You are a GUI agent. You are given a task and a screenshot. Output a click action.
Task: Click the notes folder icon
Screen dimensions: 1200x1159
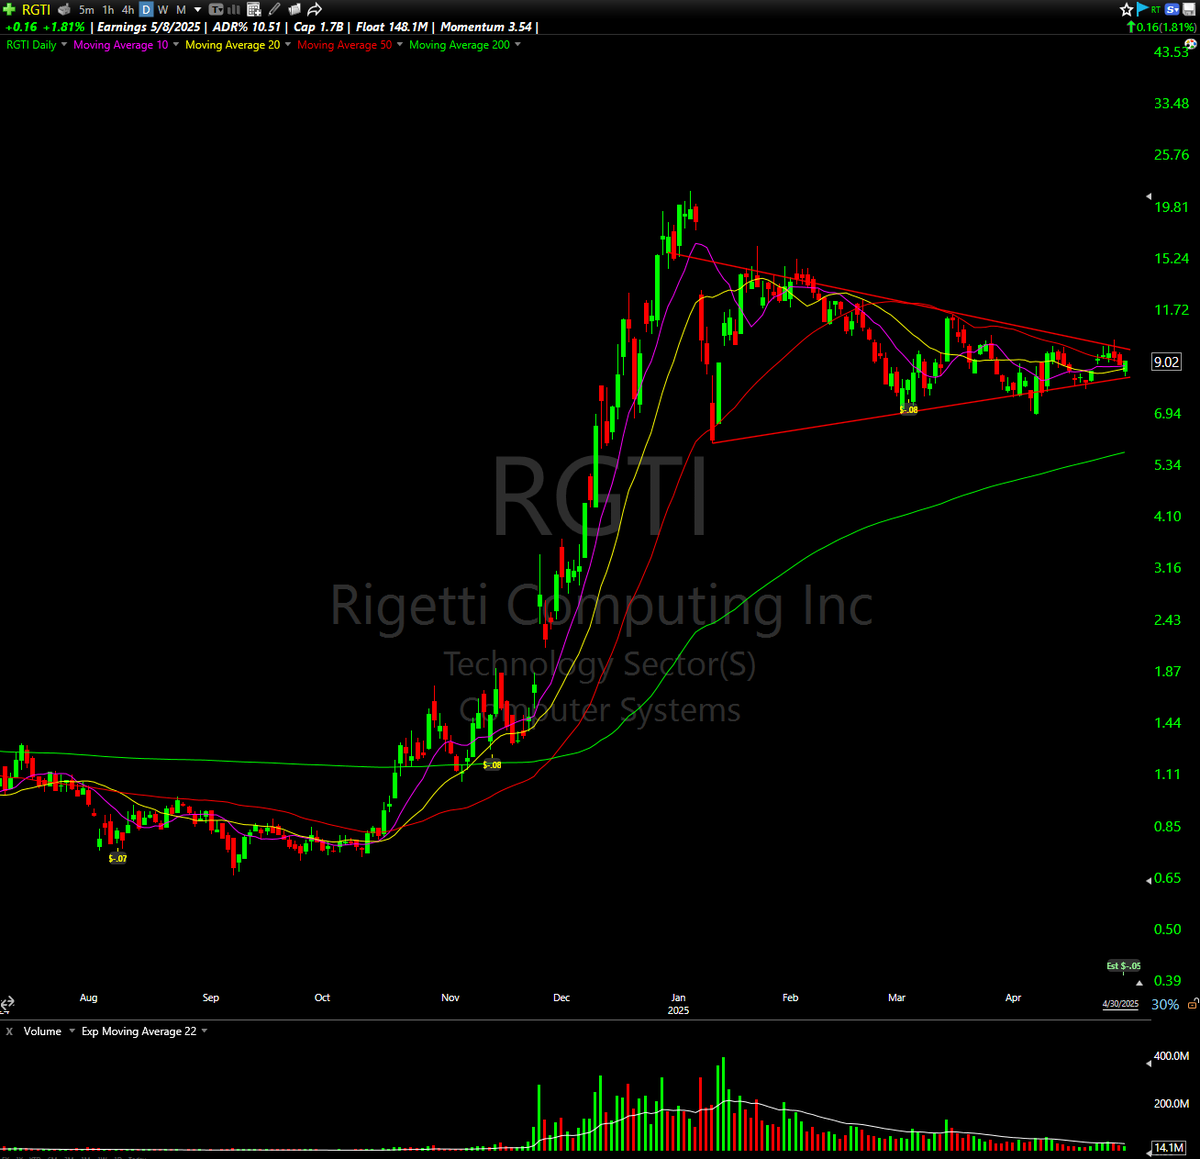click(294, 9)
